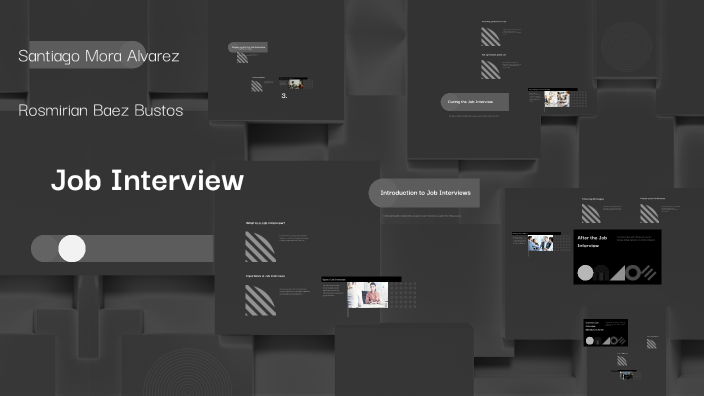Open the topic pill above the '3.' number
Viewport: 704px width, 396px height.
(x=248, y=47)
